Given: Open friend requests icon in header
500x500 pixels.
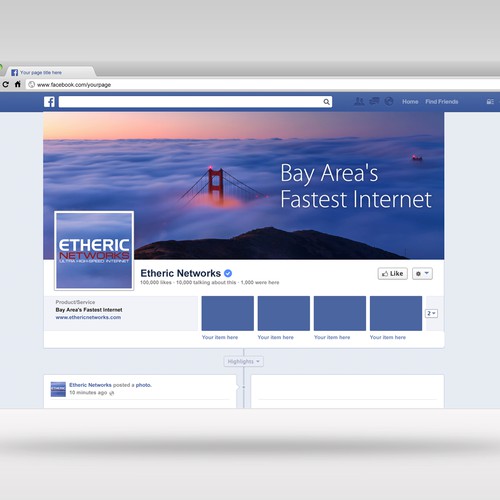Looking at the screenshot, I should click(x=359, y=101).
